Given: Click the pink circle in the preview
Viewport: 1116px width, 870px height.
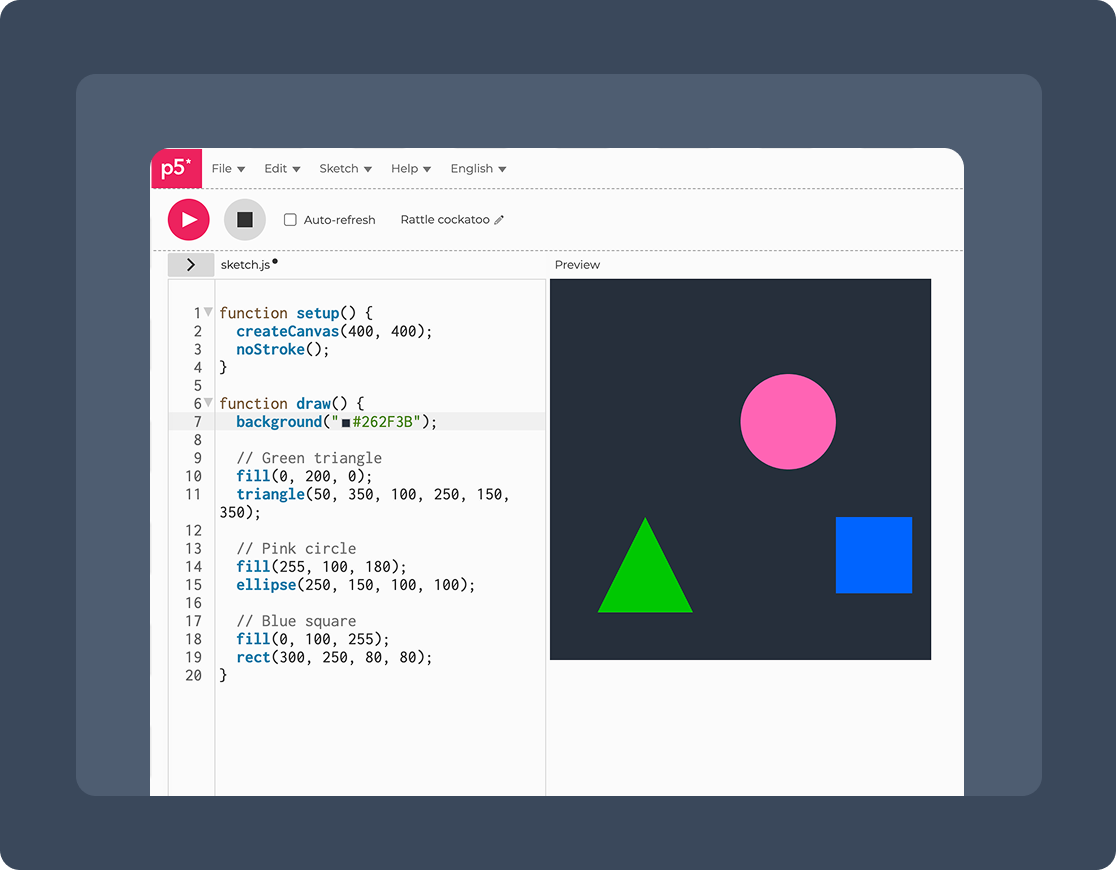Looking at the screenshot, I should (x=788, y=422).
